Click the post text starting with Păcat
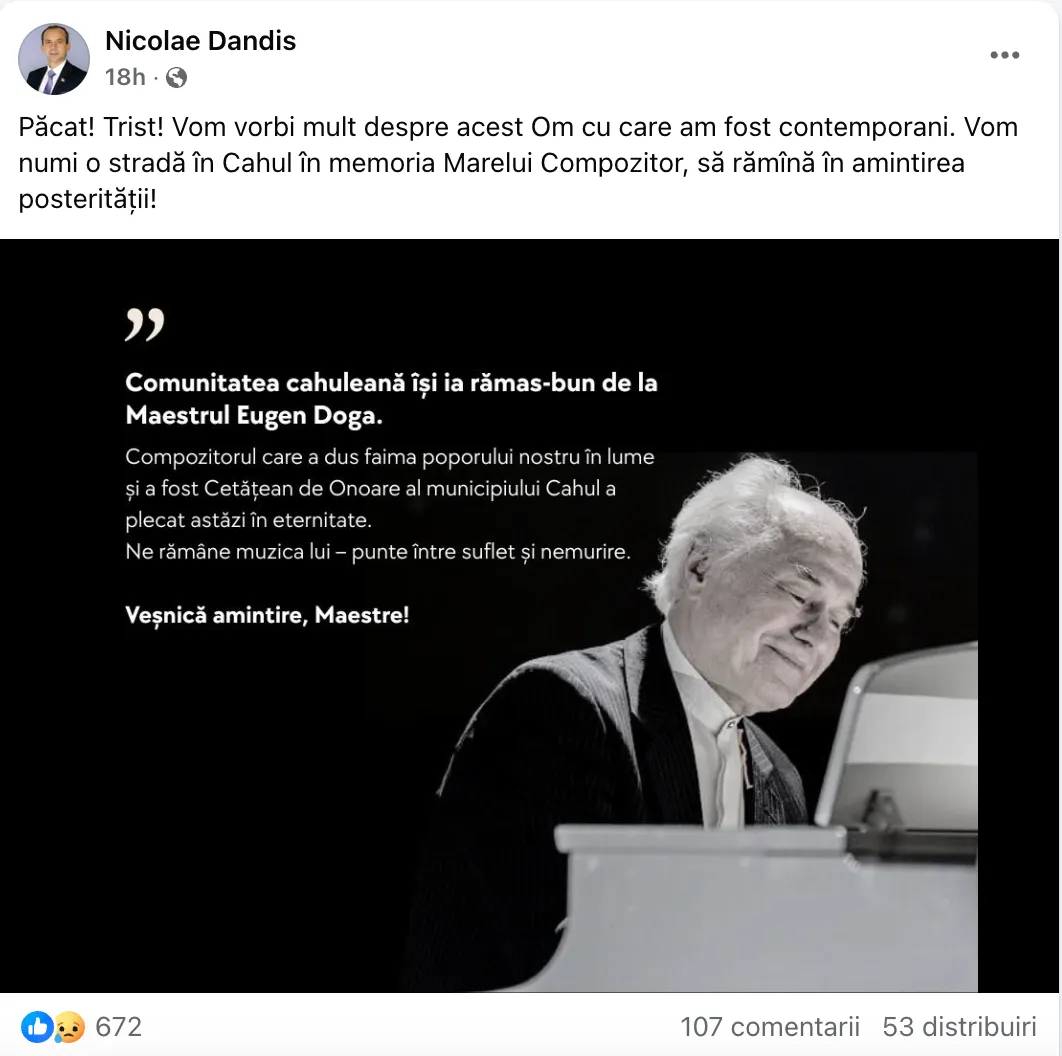Viewport: 1062px width, 1056px height. (518, 163)
